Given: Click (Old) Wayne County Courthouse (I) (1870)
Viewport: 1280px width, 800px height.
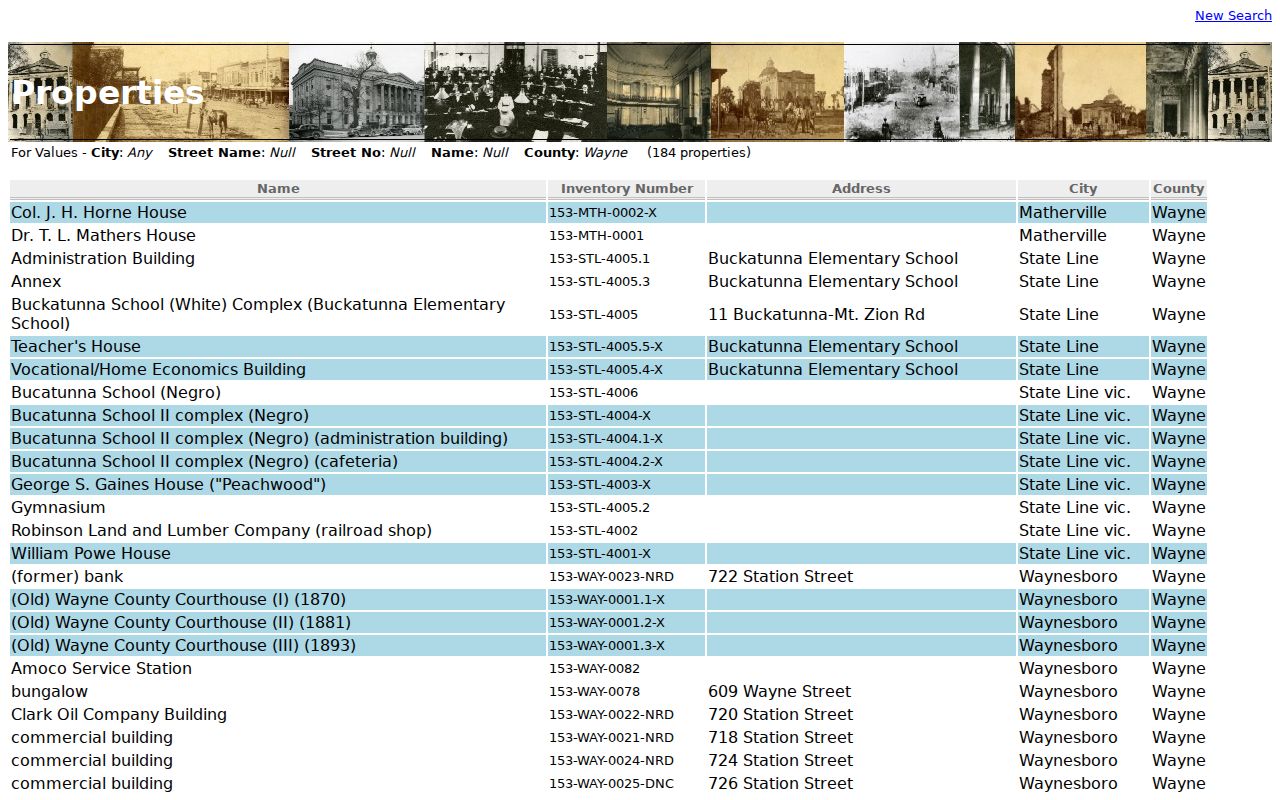Looking at the screenshot, I should 178,599.
